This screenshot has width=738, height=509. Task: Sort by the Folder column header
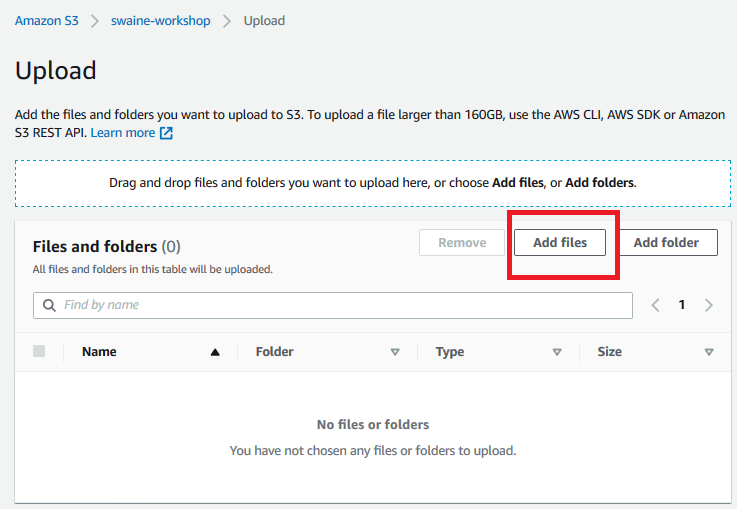(x=274, y=352)
